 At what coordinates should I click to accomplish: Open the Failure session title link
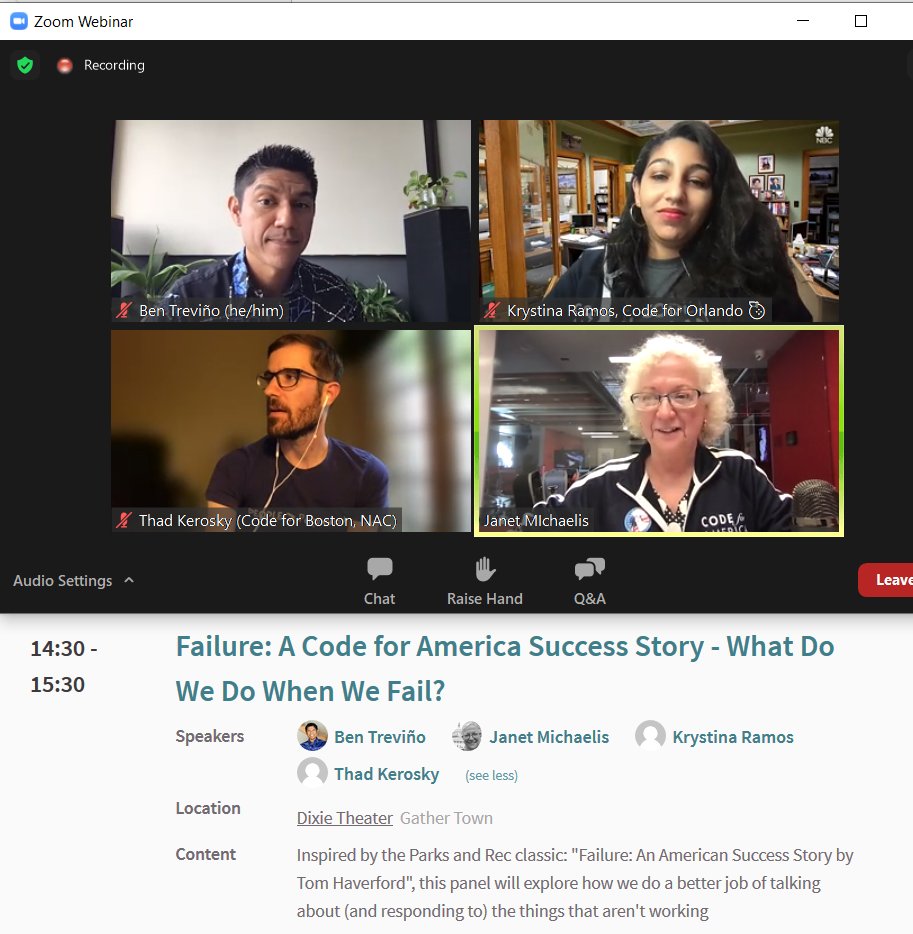pyautogui.click(x=504, y=669)
